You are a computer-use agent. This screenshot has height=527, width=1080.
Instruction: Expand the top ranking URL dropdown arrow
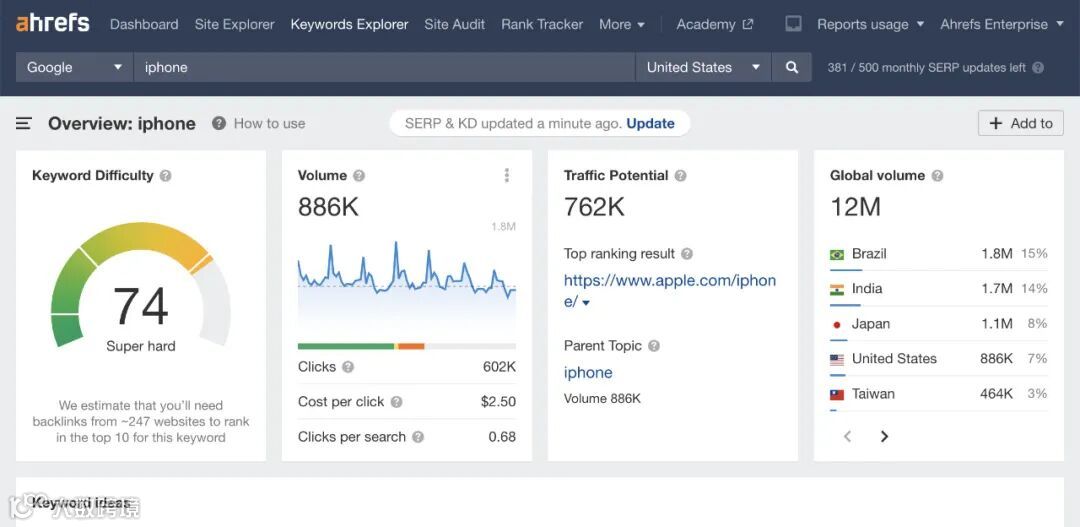(x=586, y=302)
